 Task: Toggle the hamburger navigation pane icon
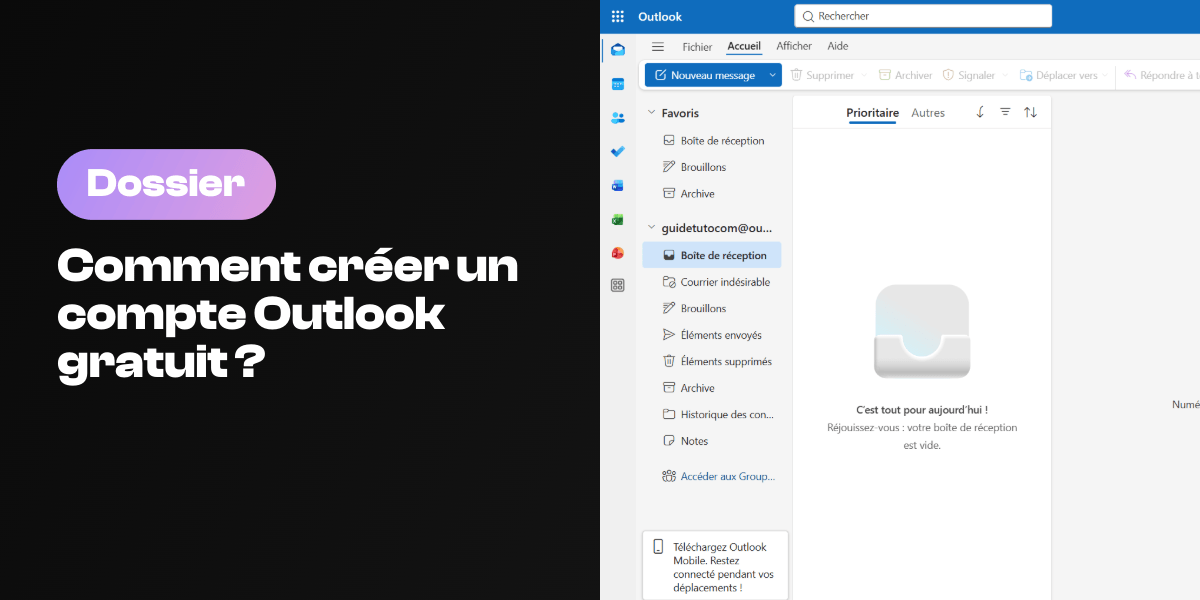(x=658, y=46)
